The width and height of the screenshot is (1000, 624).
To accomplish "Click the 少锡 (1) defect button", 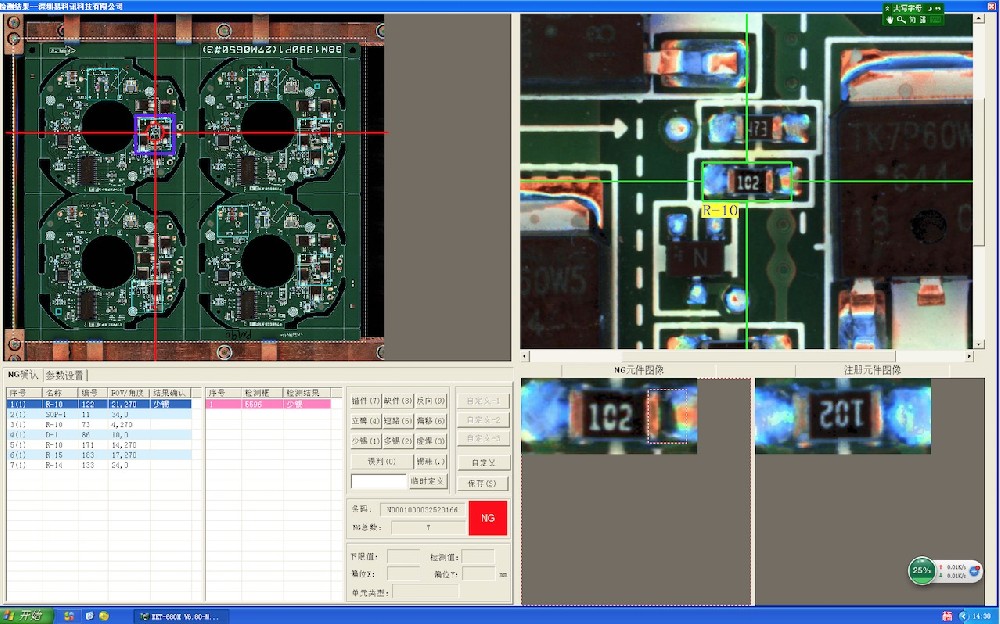I will pyautogui.click(x=365, y=441).
